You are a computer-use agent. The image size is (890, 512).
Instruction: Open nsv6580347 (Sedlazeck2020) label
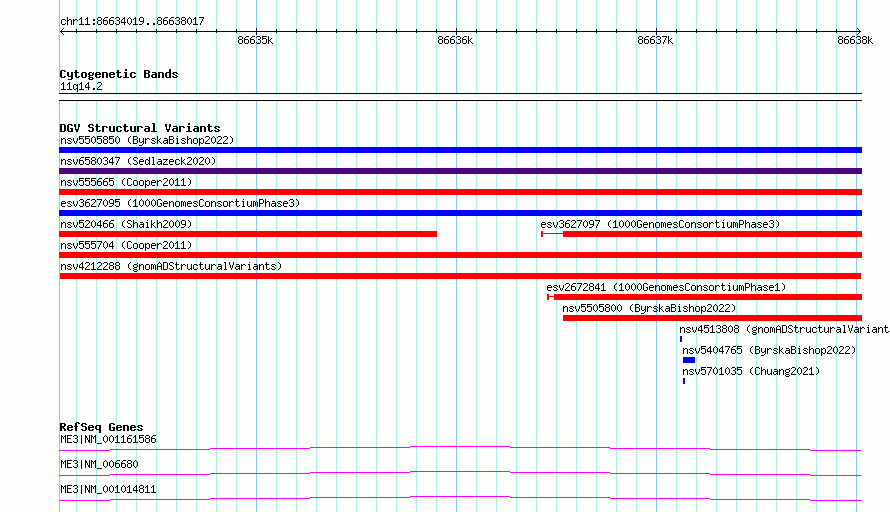pos(138,161)
